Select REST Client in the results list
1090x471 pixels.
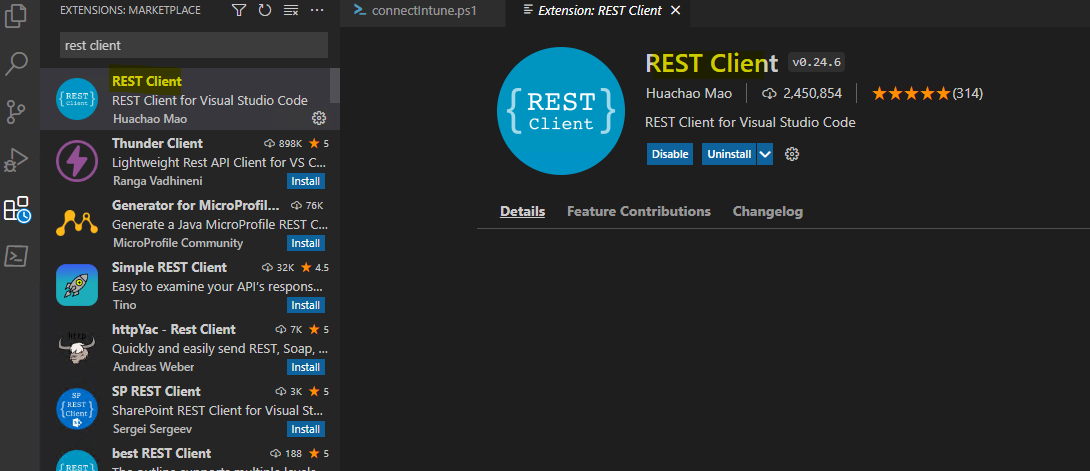point(190,99)
